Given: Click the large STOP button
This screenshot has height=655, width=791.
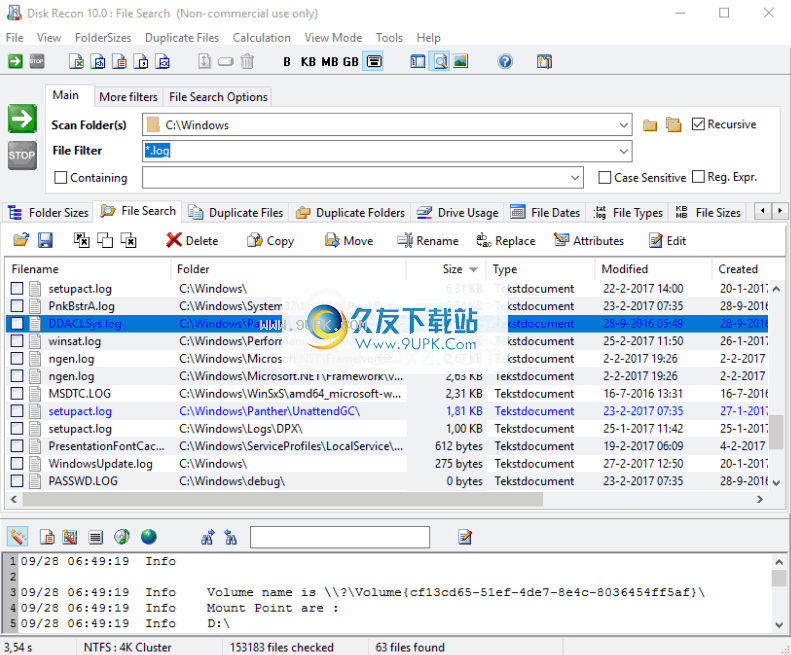Looking at the screenshot, I should tap(22, 155).
